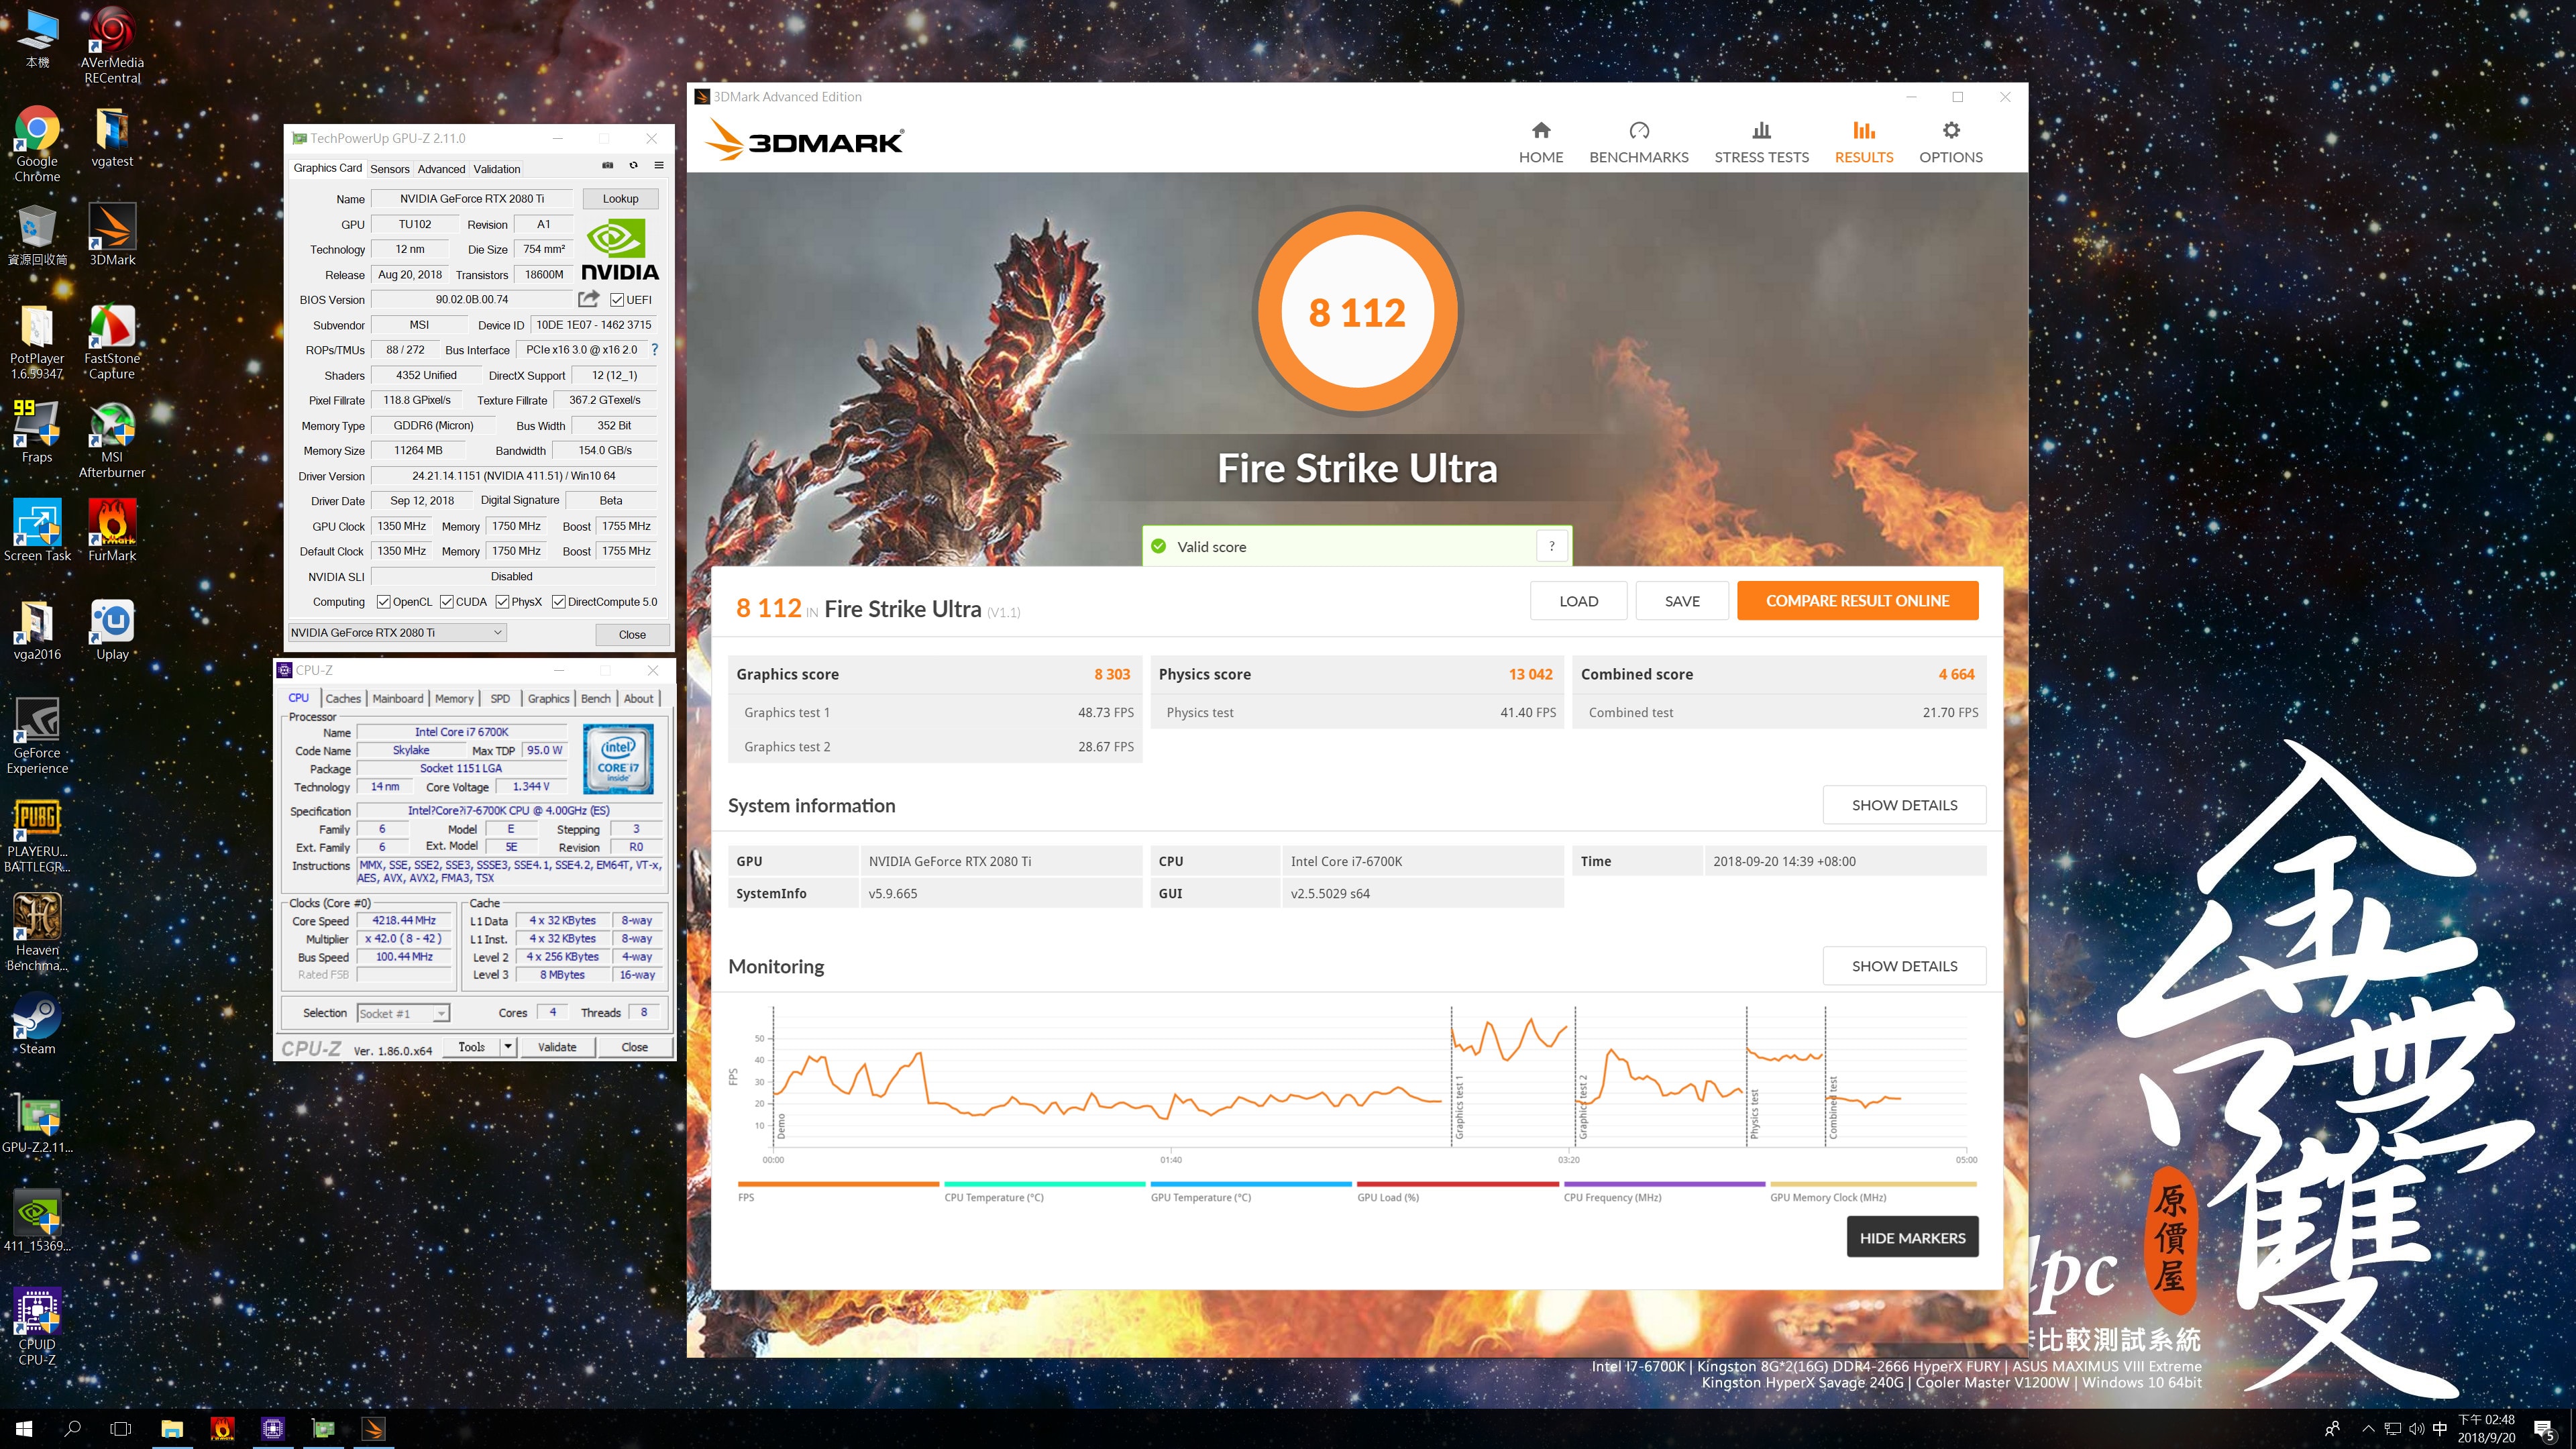The width and height of the screenshot is (2576, 1449).
Task: Click the GPU-Z screenshot camera icon
Action: click(607, 166)
